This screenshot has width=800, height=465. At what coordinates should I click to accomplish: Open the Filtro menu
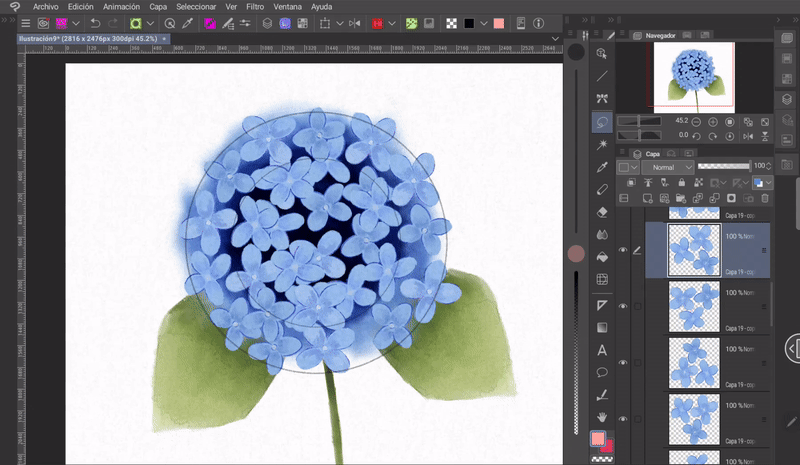[255, 6]
